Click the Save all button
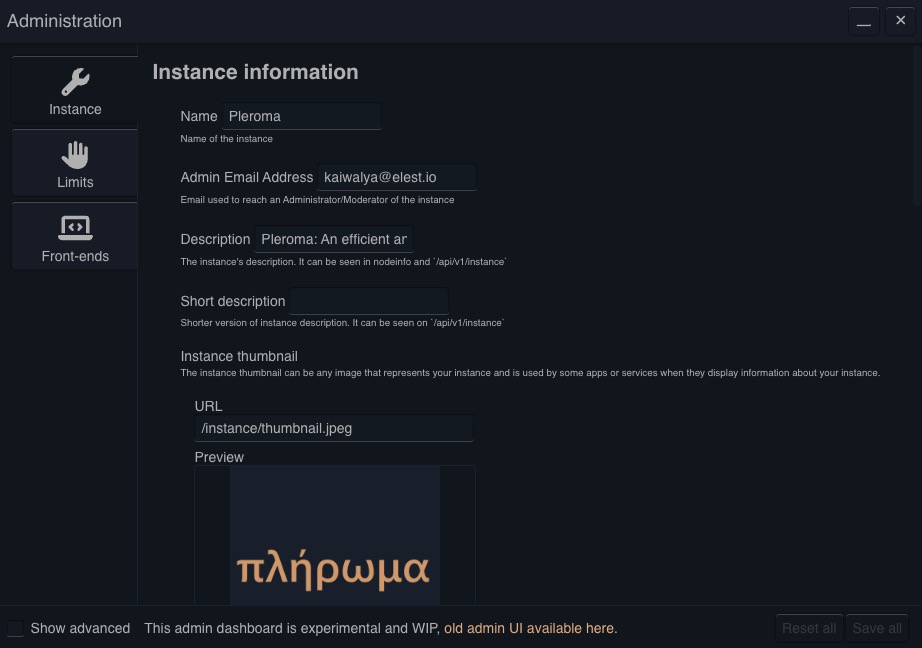 pyautogui.click(x=877, y=628)
